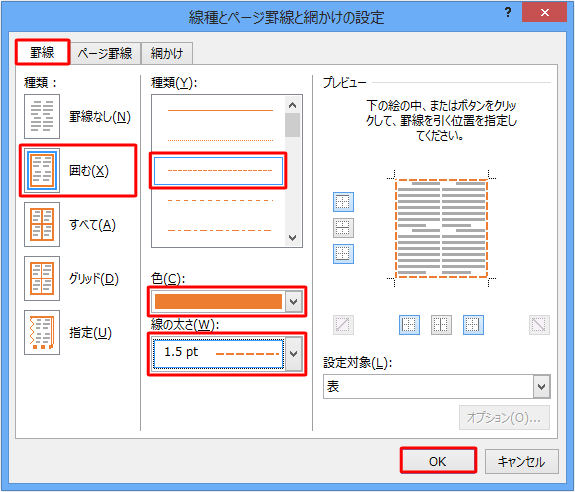575x492 pixels.
Task: Pick the すべて (all) border setting icon
Action: pos(42,224)
